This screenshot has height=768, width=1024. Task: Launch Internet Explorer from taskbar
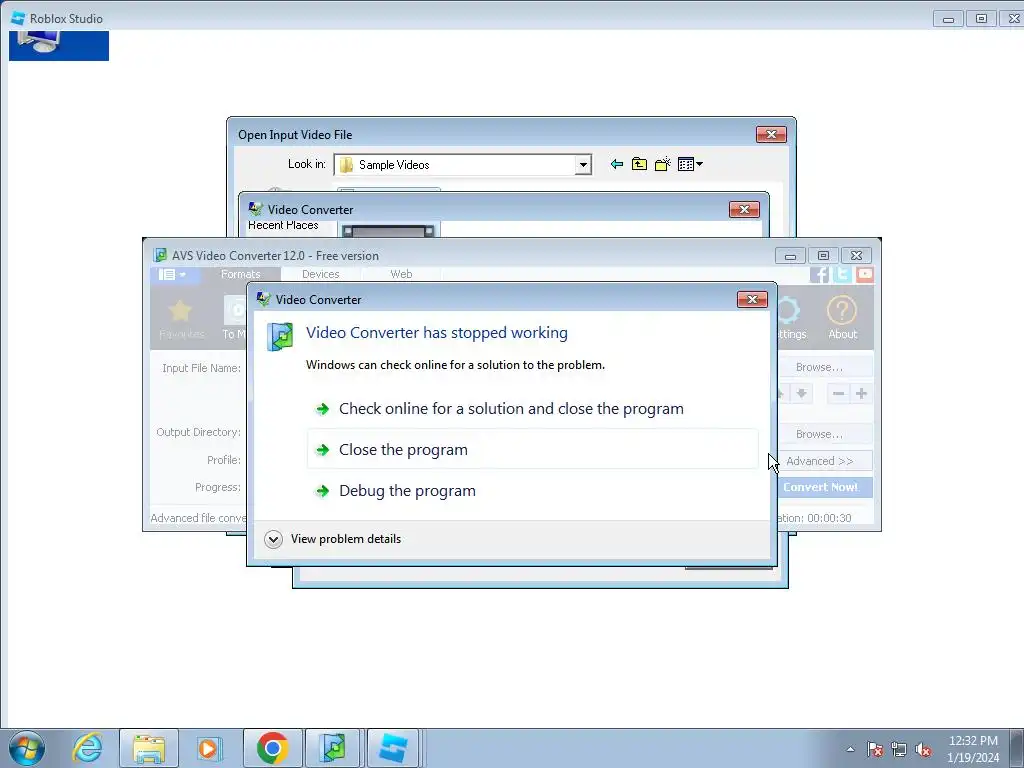tap(88, 748)
